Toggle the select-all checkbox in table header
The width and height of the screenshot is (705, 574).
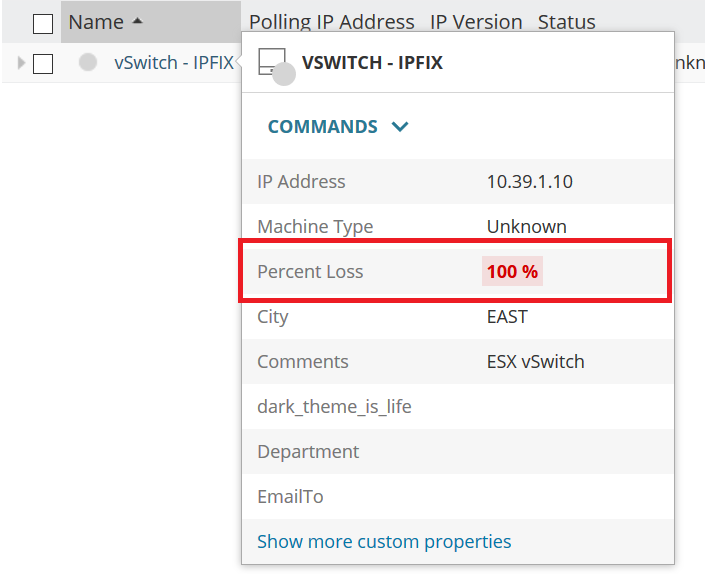43,23
